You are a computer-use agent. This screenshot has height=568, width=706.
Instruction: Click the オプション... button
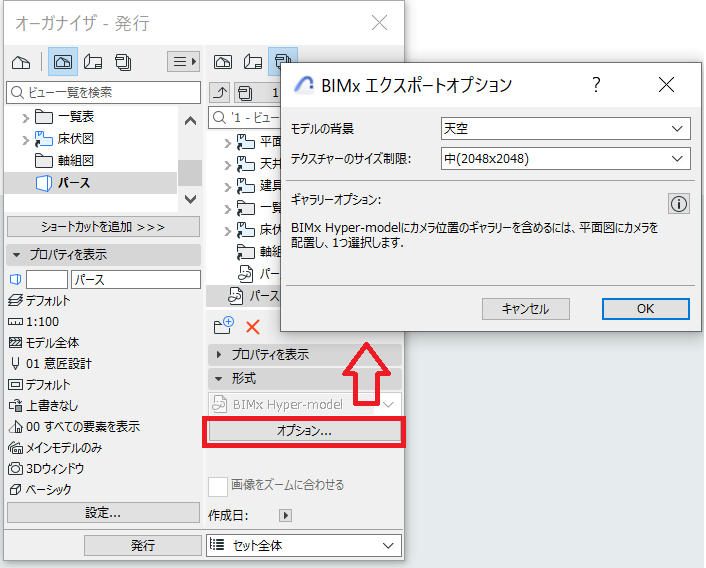[x=304, y=431]
